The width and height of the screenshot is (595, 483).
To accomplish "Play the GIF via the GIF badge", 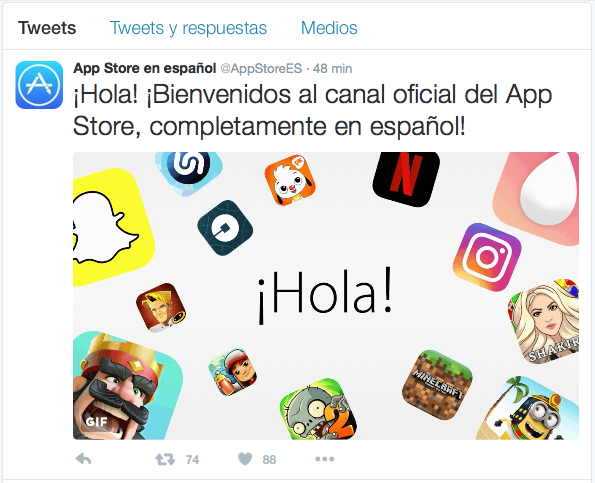I will [96, 422].
